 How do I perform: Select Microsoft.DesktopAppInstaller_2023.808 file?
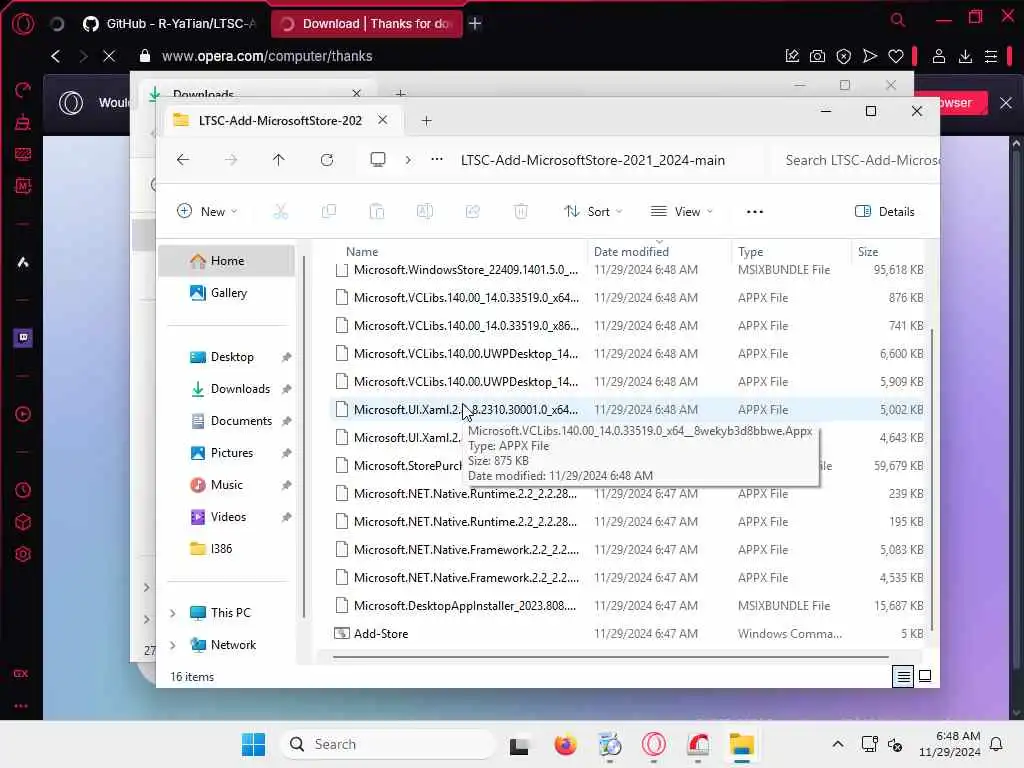628,605
